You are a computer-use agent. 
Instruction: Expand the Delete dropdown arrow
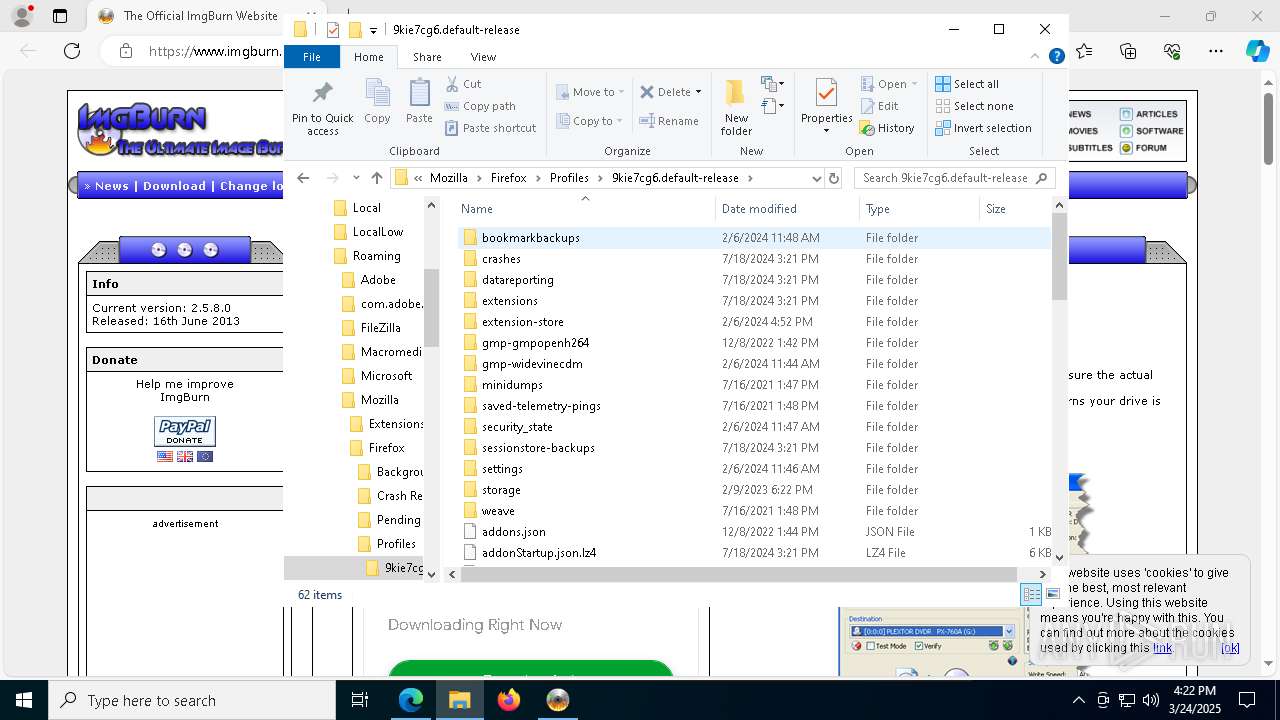pos(698,92)
